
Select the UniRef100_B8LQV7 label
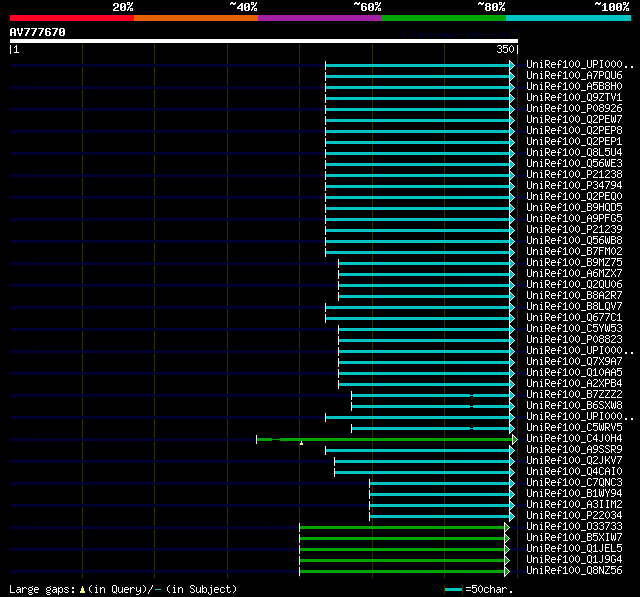coord(574,307)
